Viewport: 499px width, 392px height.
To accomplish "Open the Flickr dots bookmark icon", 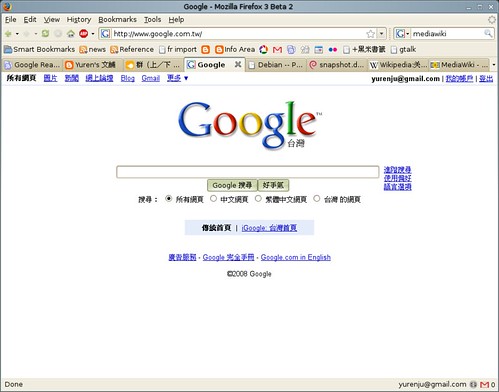I will point(333,50).
